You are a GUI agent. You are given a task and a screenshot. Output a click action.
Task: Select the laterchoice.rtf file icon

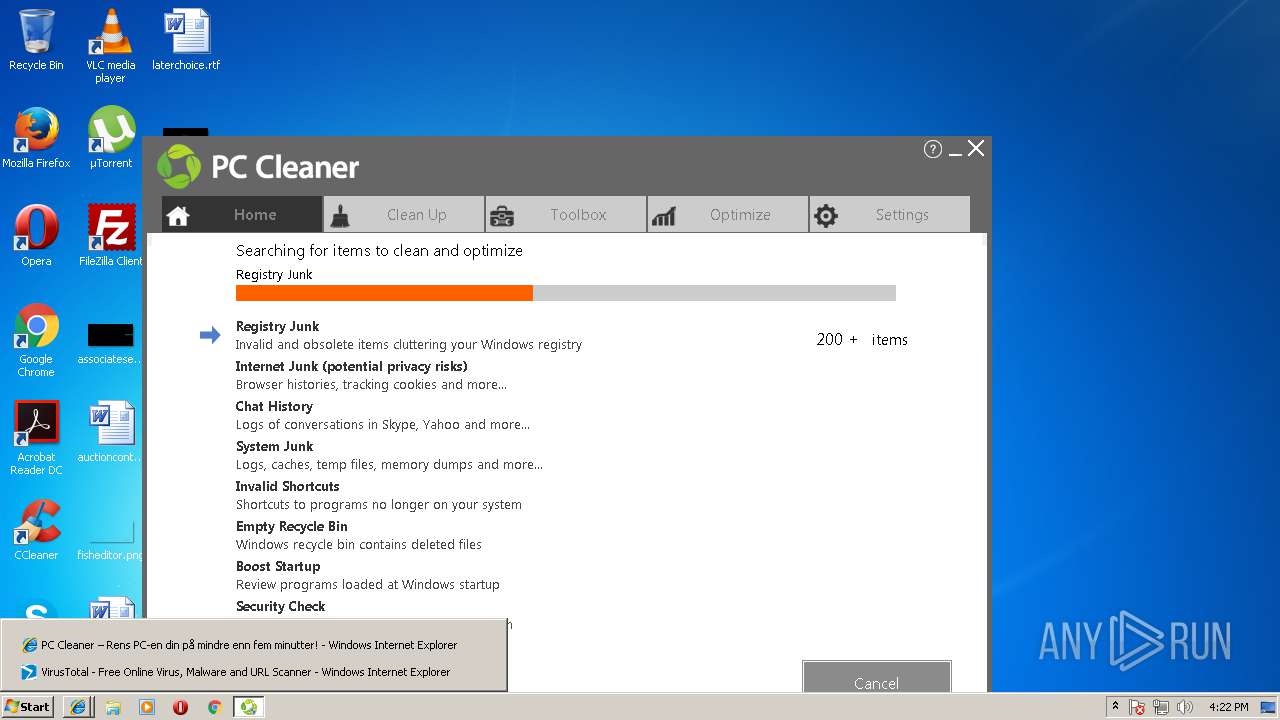click(x=186, y=40)
